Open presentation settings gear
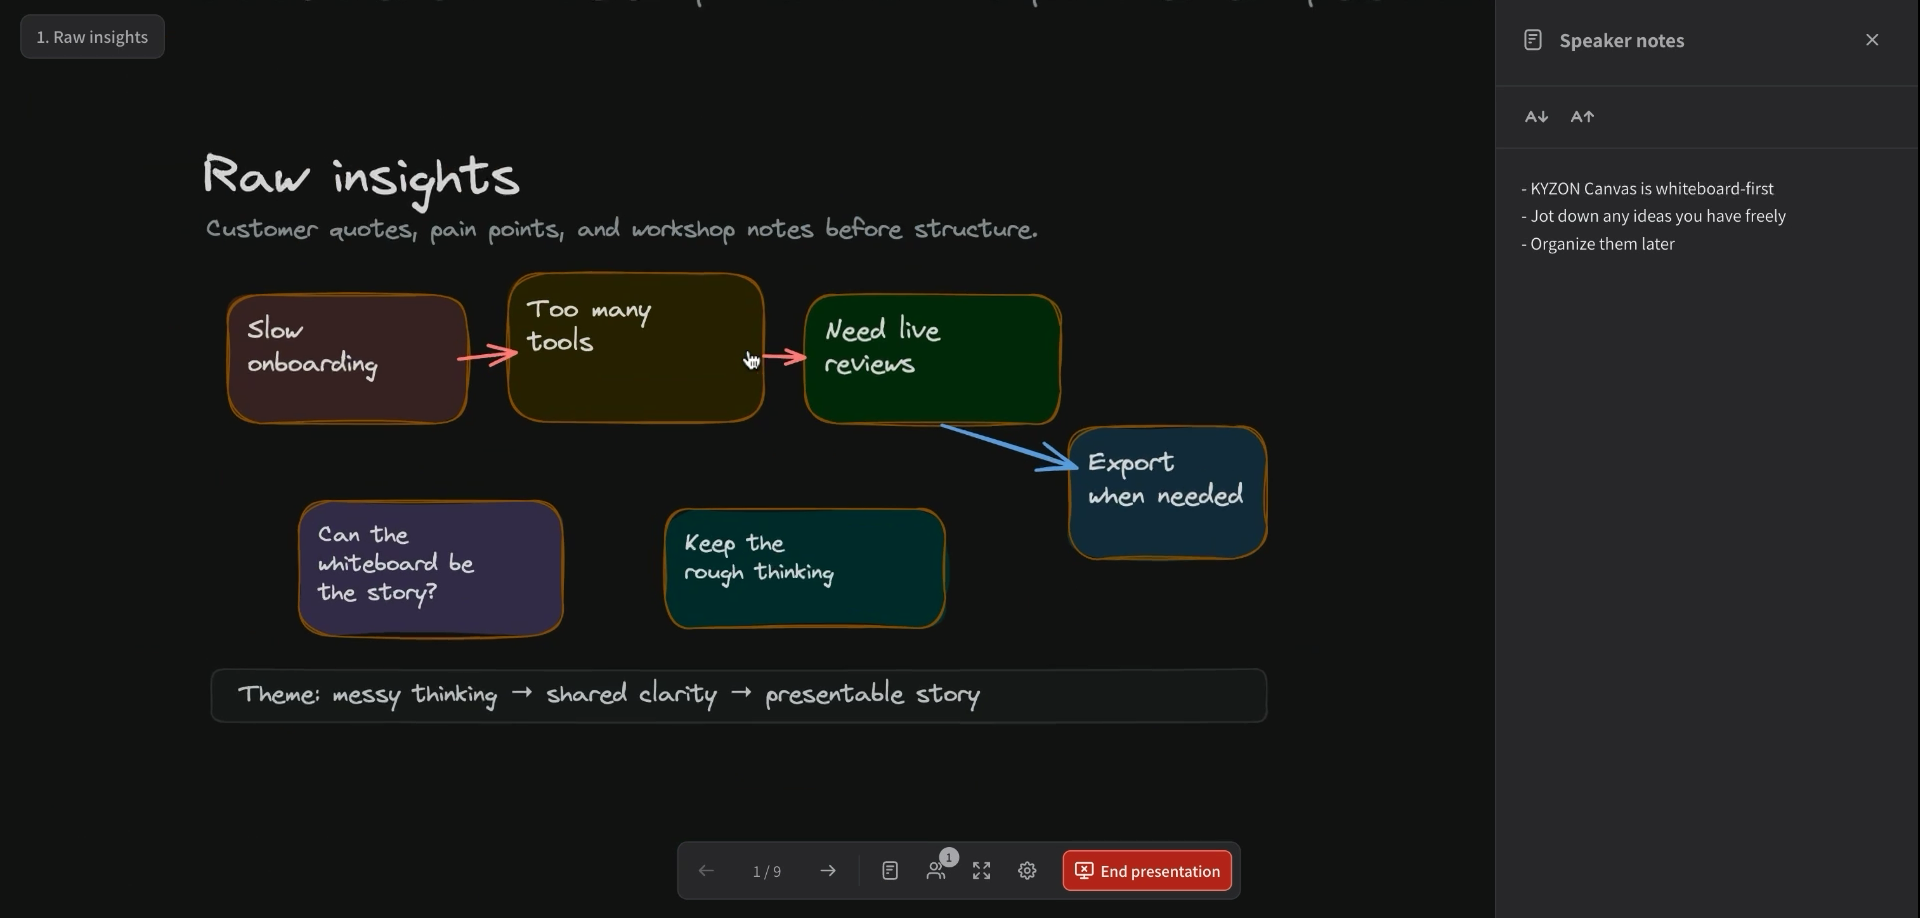The width and height of the screenshot is (1920, 918). [1027, 871]
